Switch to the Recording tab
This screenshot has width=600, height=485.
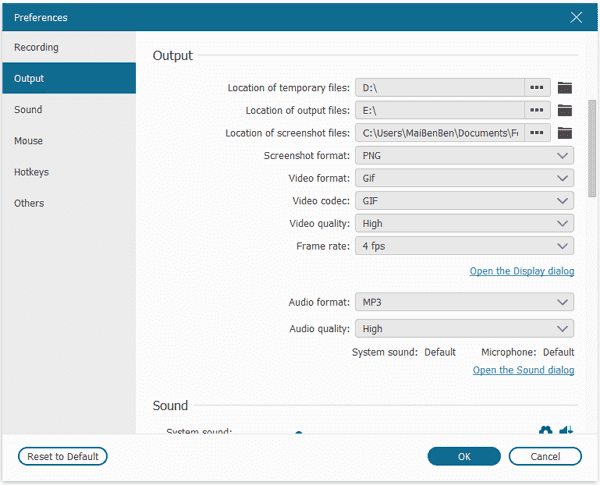[37, 47]
